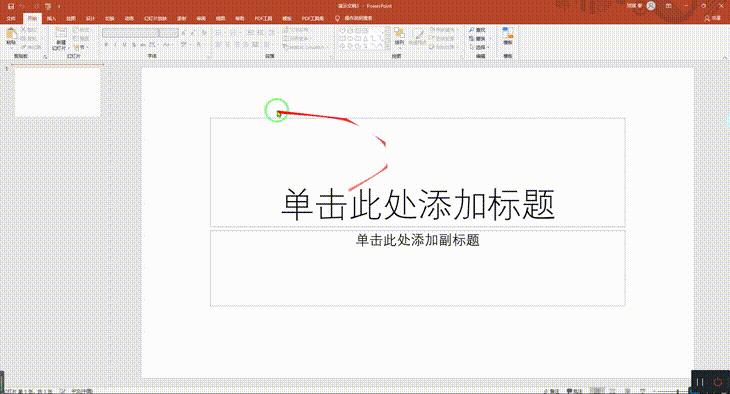Undo the last action

click(x=22, y=7)
